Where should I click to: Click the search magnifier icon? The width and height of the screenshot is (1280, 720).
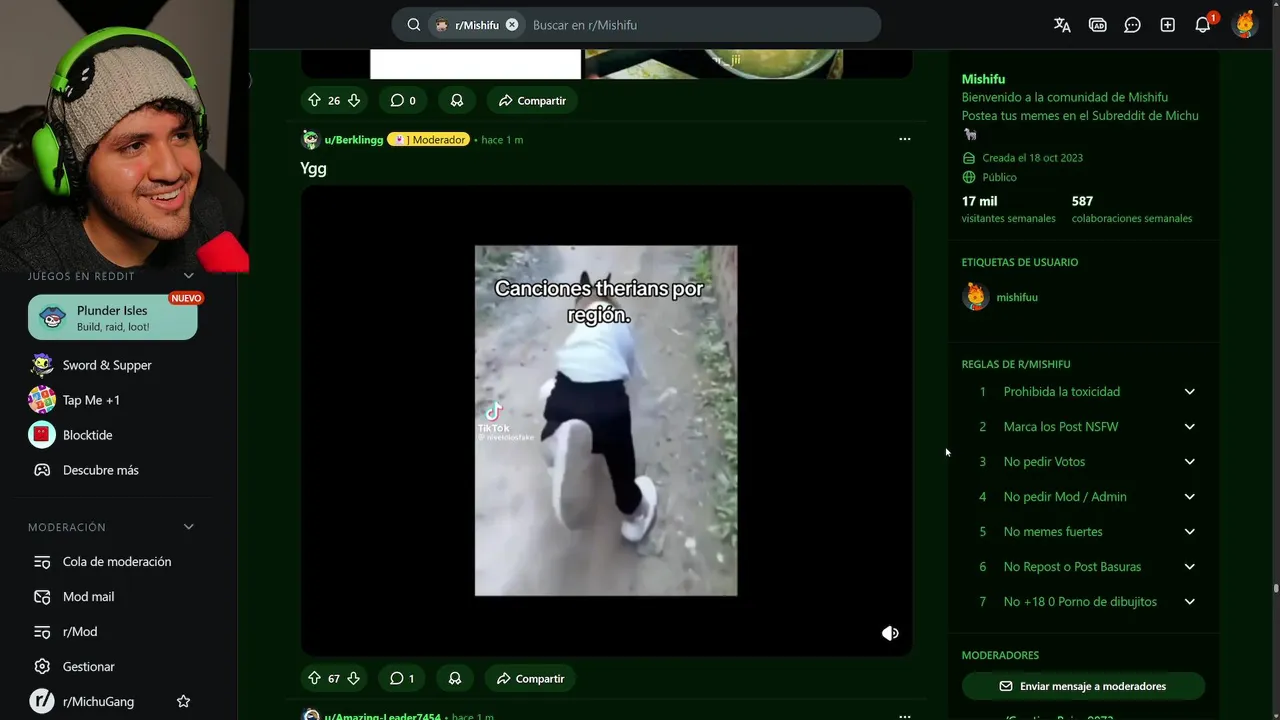[413, 25]
